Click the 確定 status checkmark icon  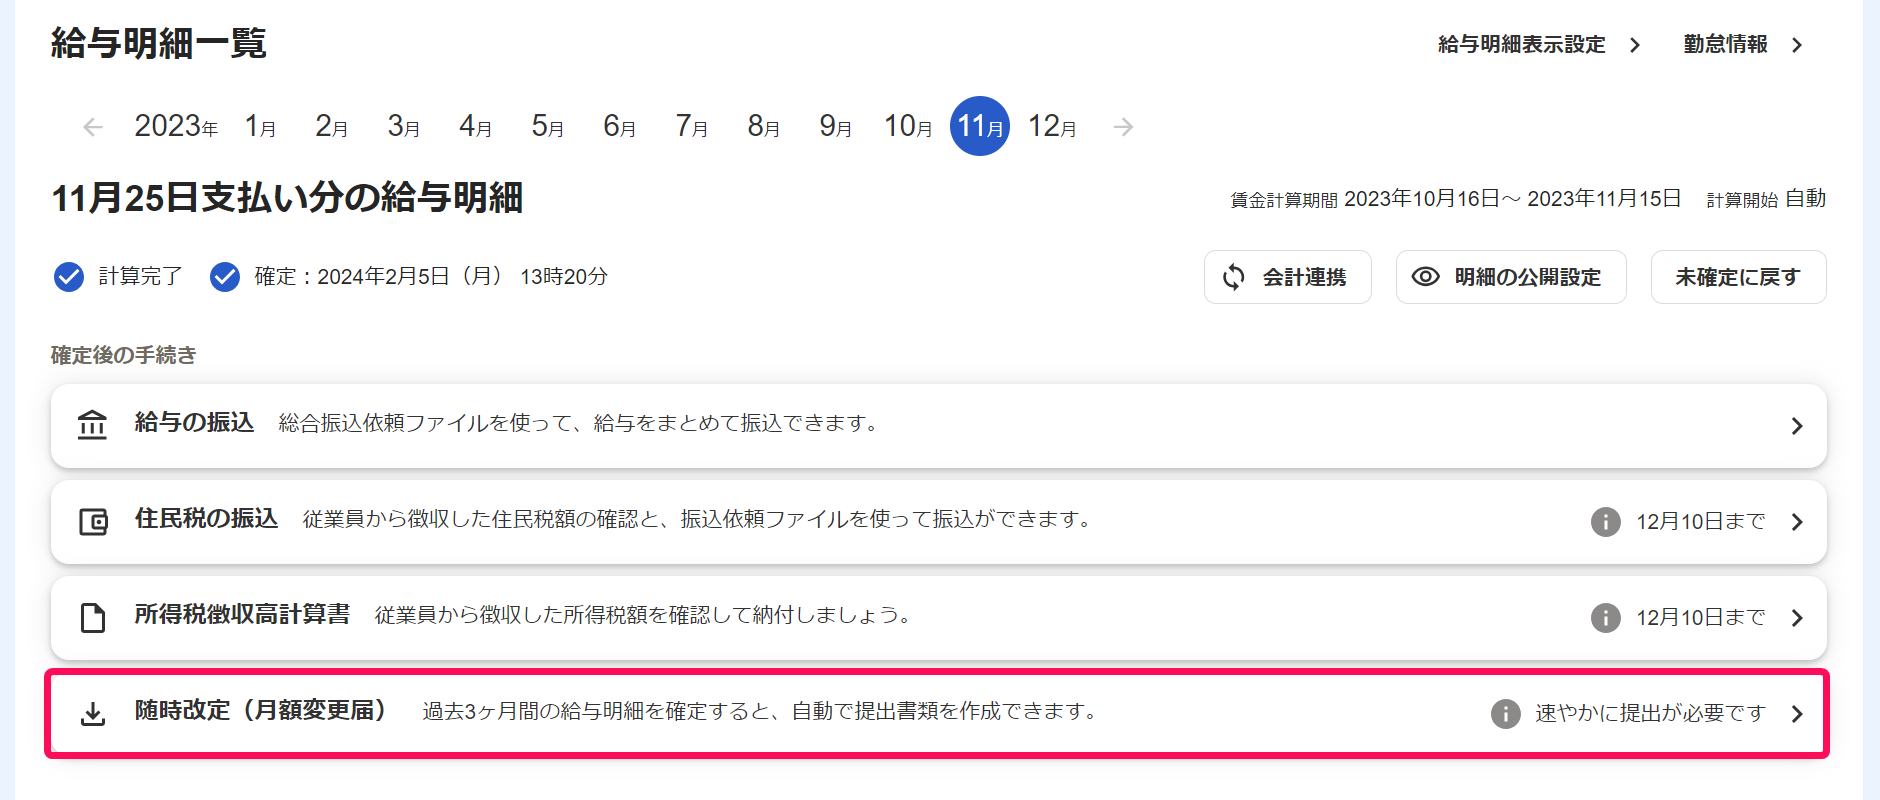point(225,276)
